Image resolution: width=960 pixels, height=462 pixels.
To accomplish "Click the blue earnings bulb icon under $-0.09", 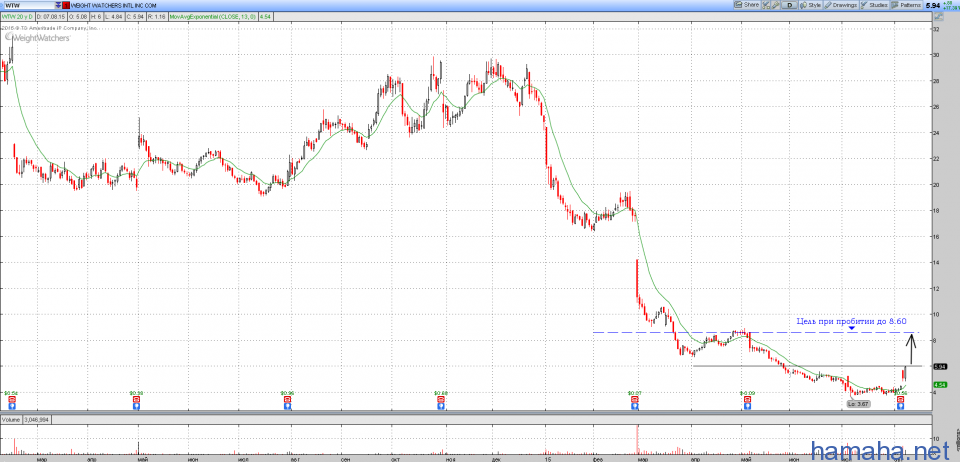I will pos(747,405).
